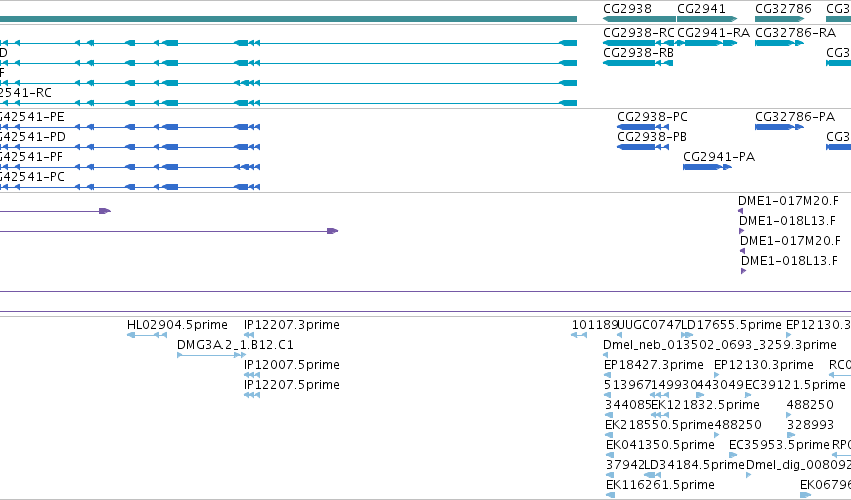This screenshot has height=500, width=851.
Task: Open transcript CG2941-RA
Action: coord(713,33)
